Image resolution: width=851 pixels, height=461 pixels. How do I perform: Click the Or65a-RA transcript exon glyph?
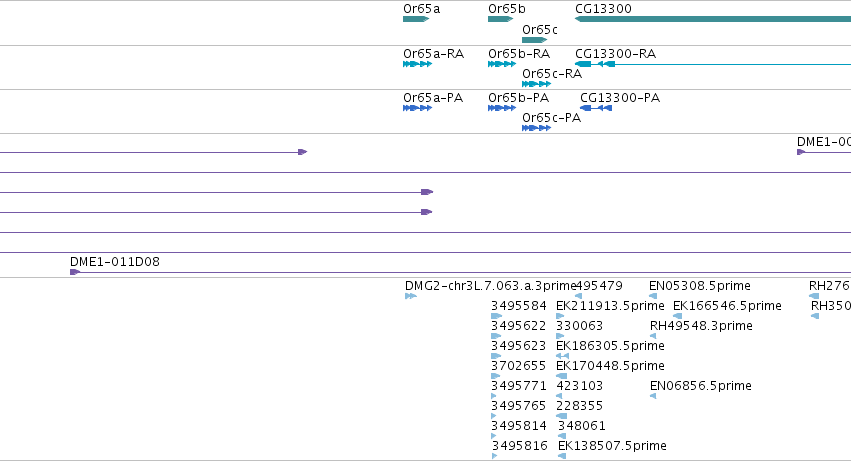click(x=417, y=64)
